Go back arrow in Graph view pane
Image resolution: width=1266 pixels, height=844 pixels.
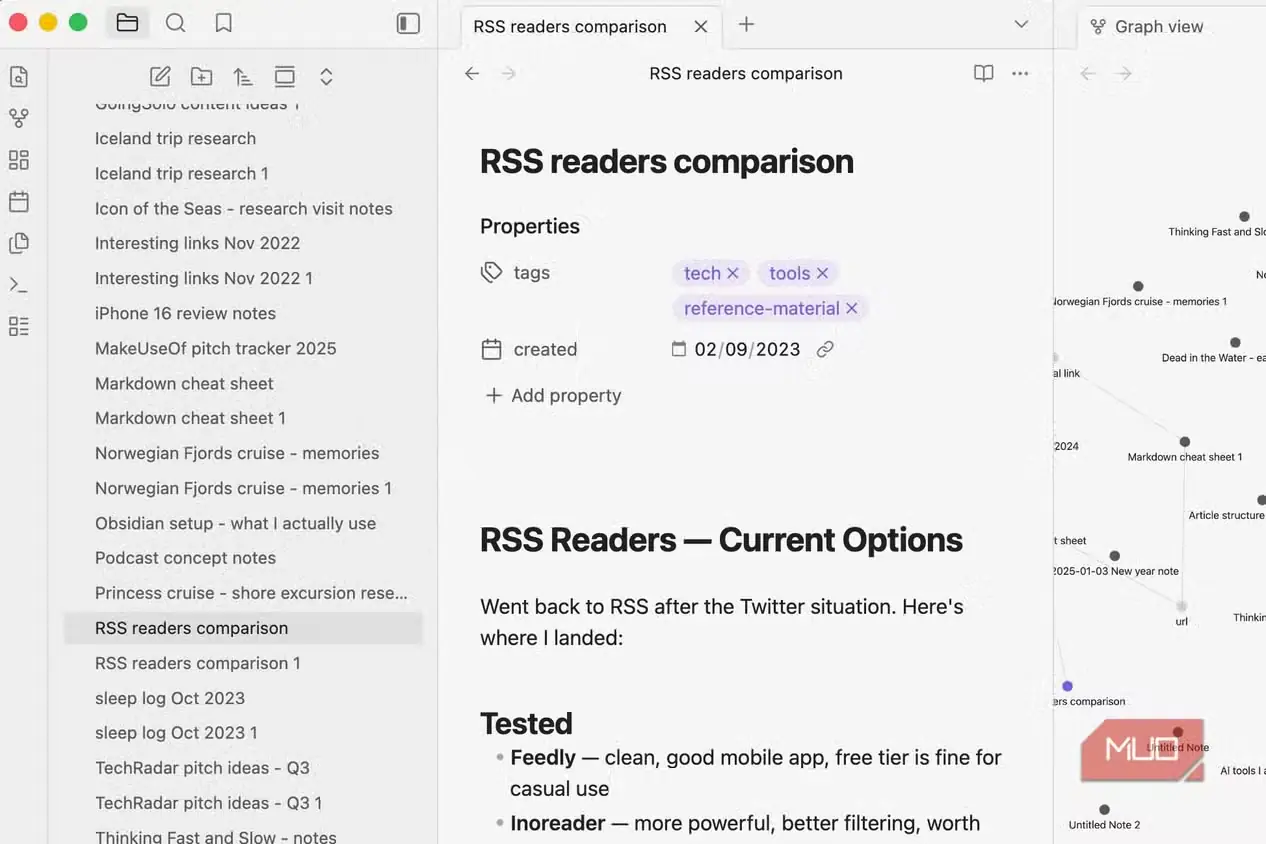point(1088,73)
